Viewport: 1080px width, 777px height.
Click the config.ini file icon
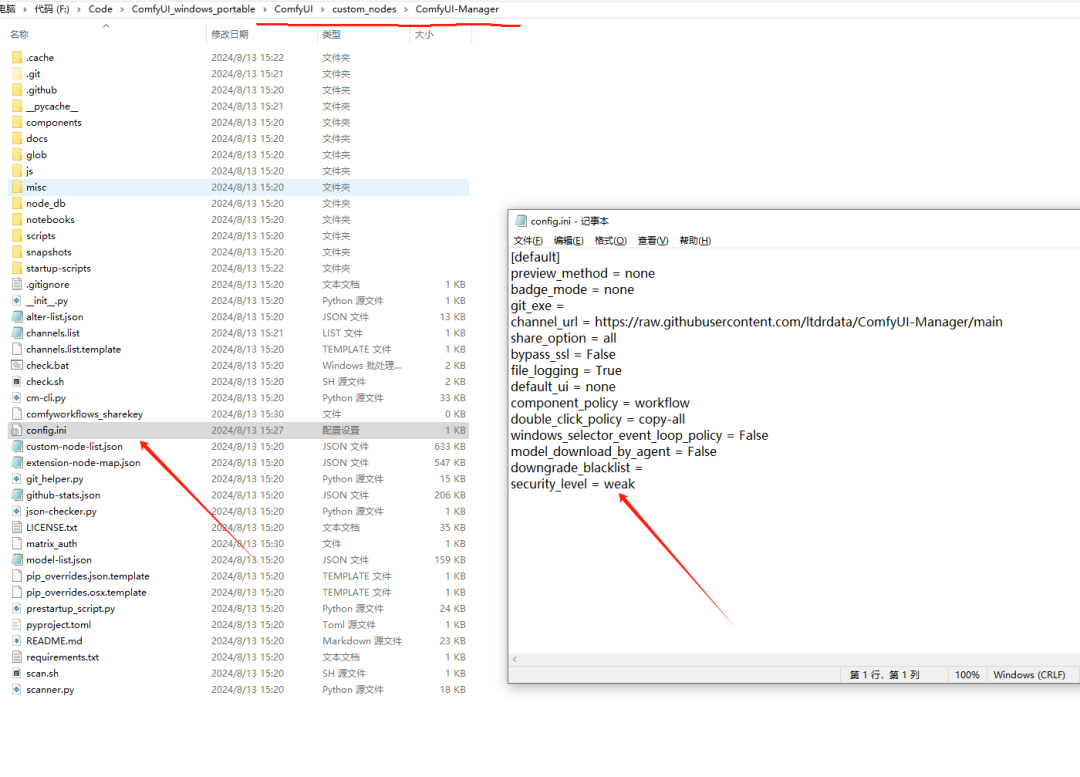[17, 430]
